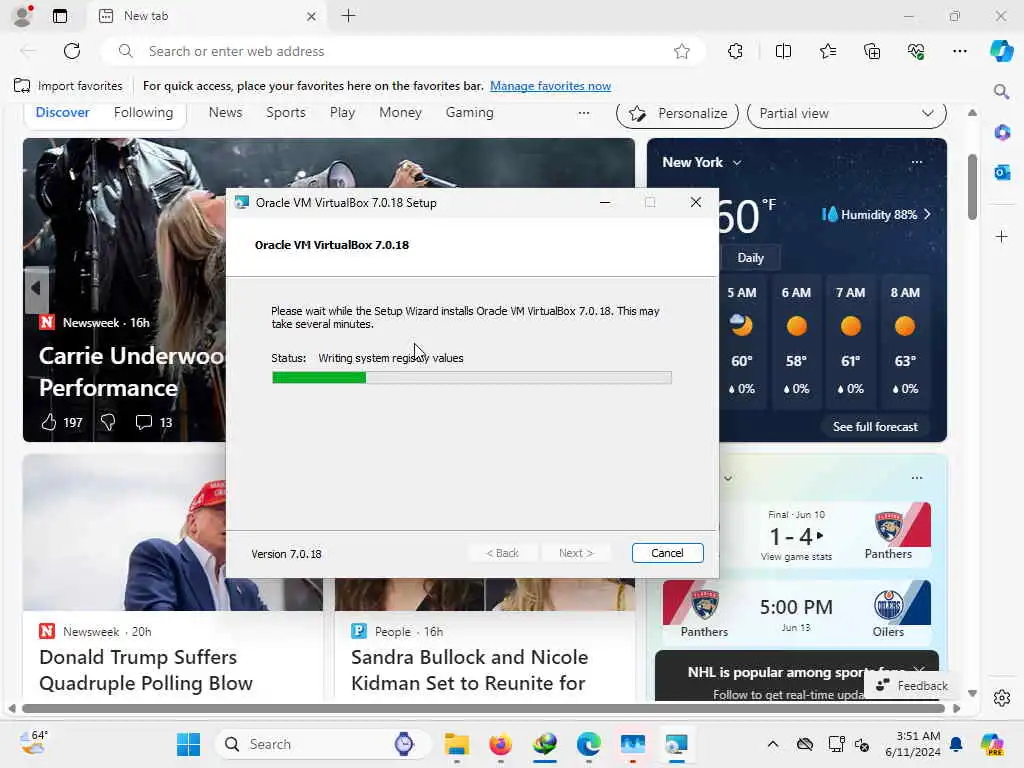Show more feed categories ellipsis
Screen dimensions: 1024x768
[x=584, y=113]
